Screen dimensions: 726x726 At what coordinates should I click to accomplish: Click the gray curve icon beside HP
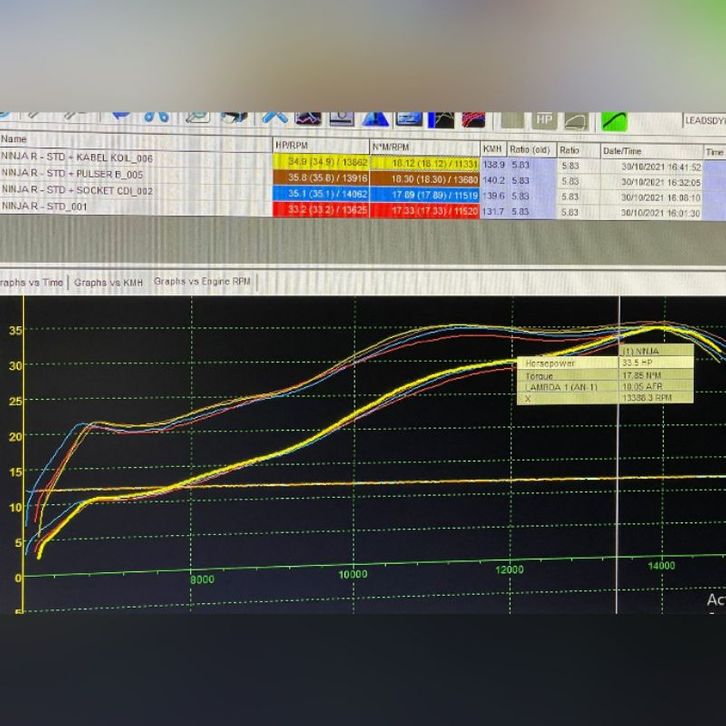[x=576, y=120]
